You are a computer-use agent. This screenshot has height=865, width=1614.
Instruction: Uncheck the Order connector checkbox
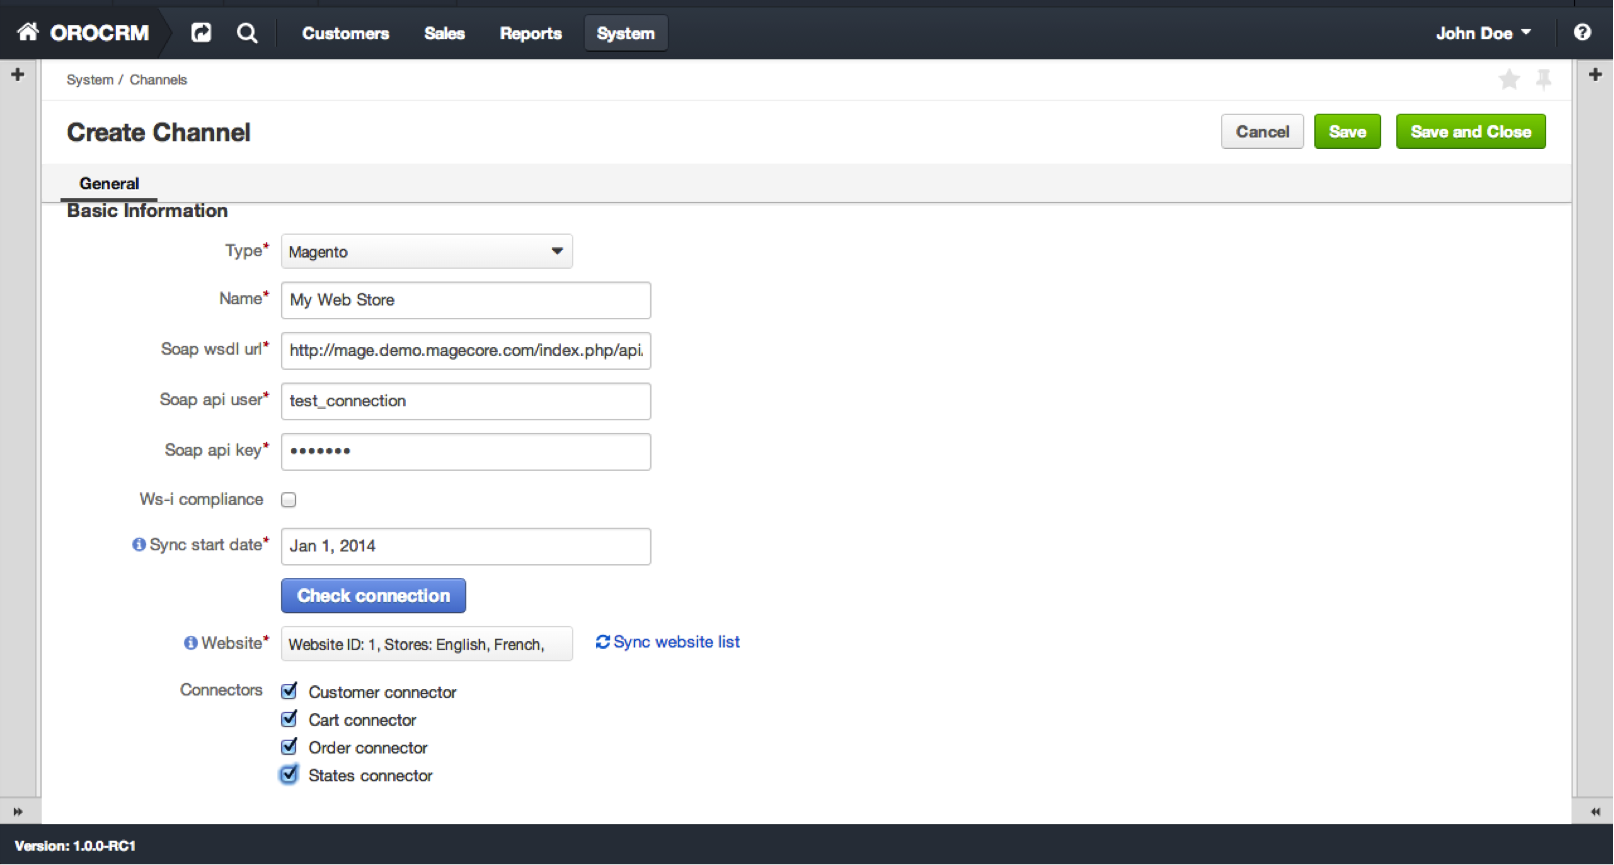pyautogui.click(x=289, y=747)
